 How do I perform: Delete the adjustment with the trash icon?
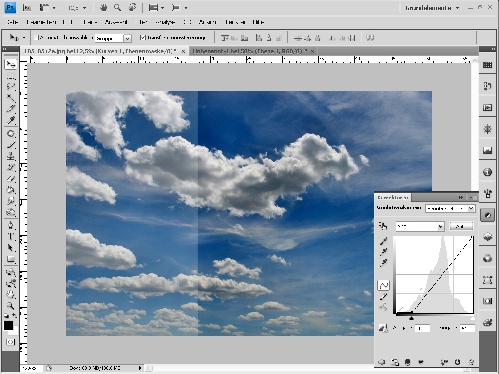coord(472,362)
